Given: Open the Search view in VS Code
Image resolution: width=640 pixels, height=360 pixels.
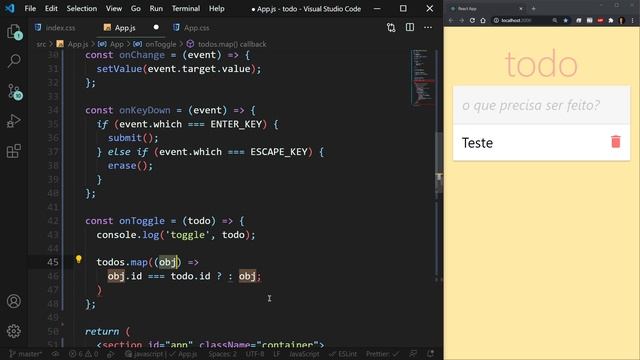Looking at the screenshot, I should (x=14, y=61).
